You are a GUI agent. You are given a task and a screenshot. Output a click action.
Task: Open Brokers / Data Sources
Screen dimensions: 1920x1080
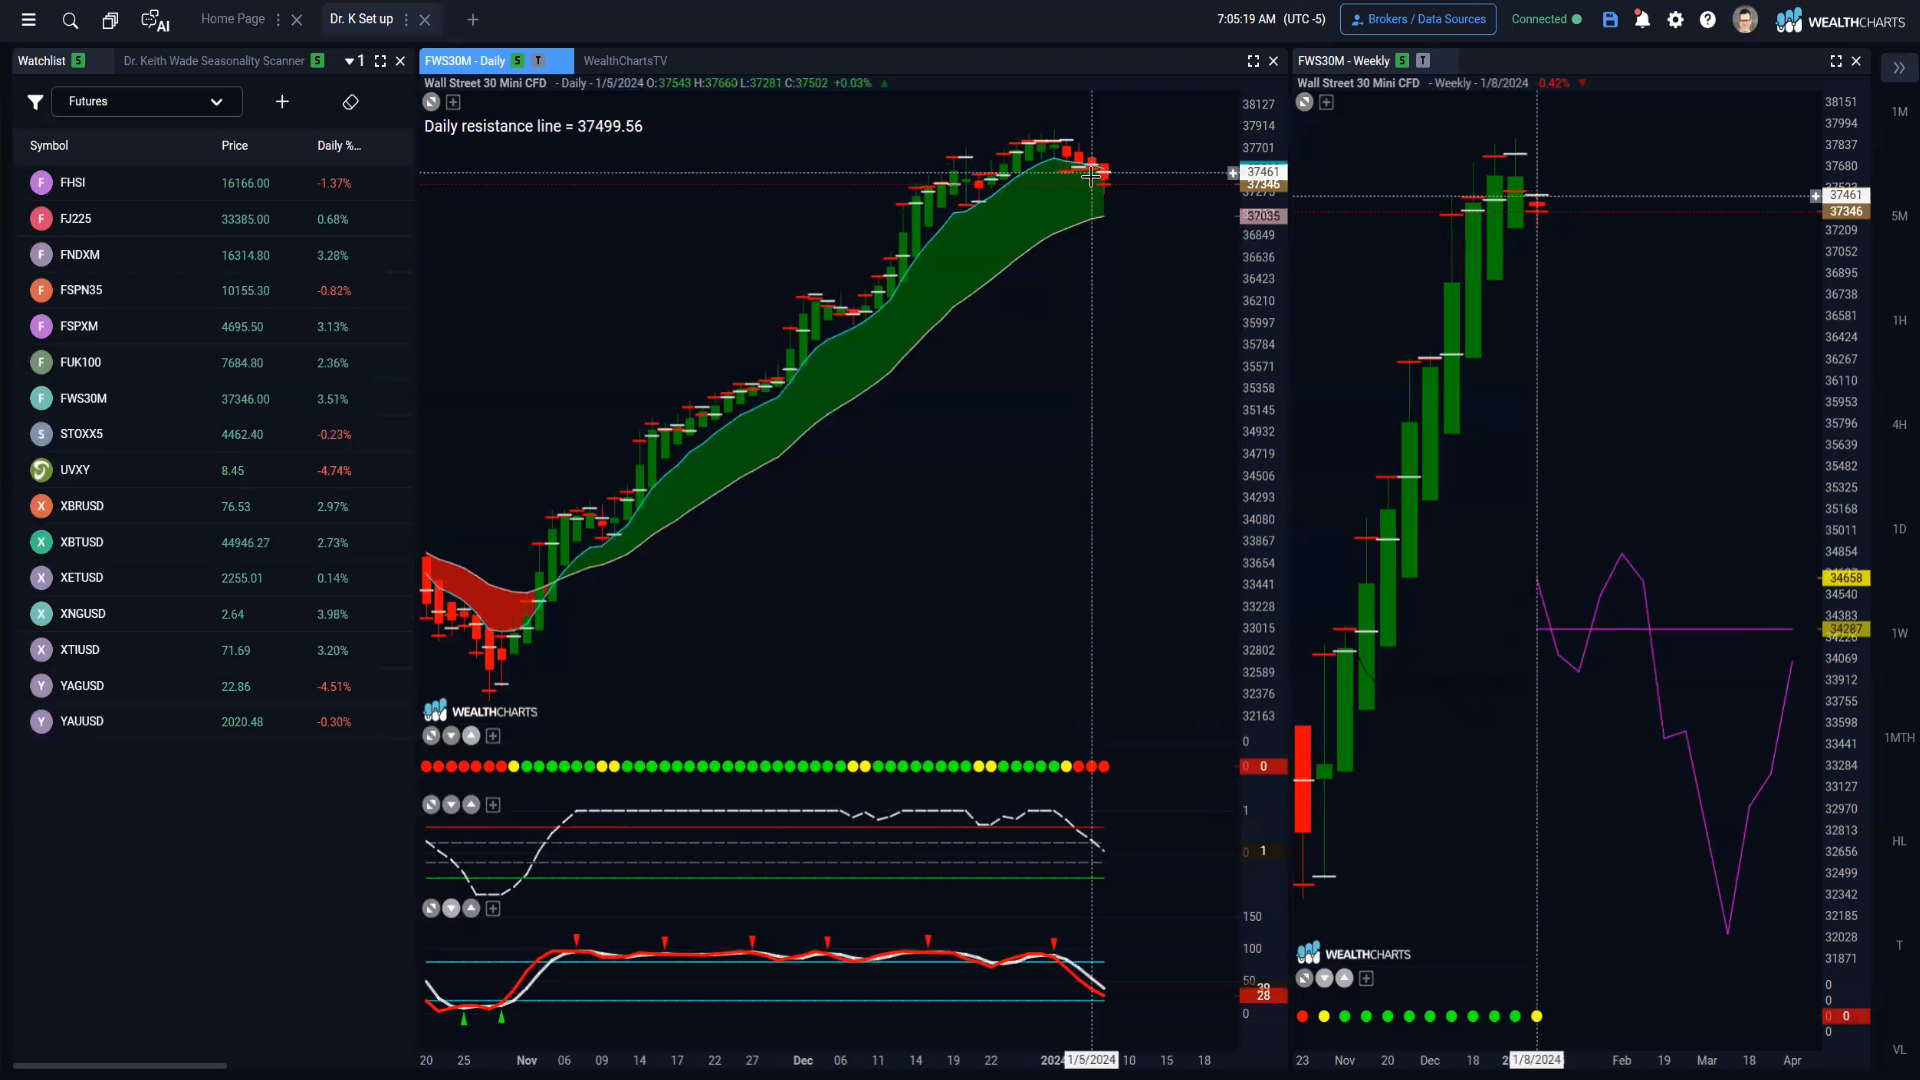click(x=1418, y=19)
